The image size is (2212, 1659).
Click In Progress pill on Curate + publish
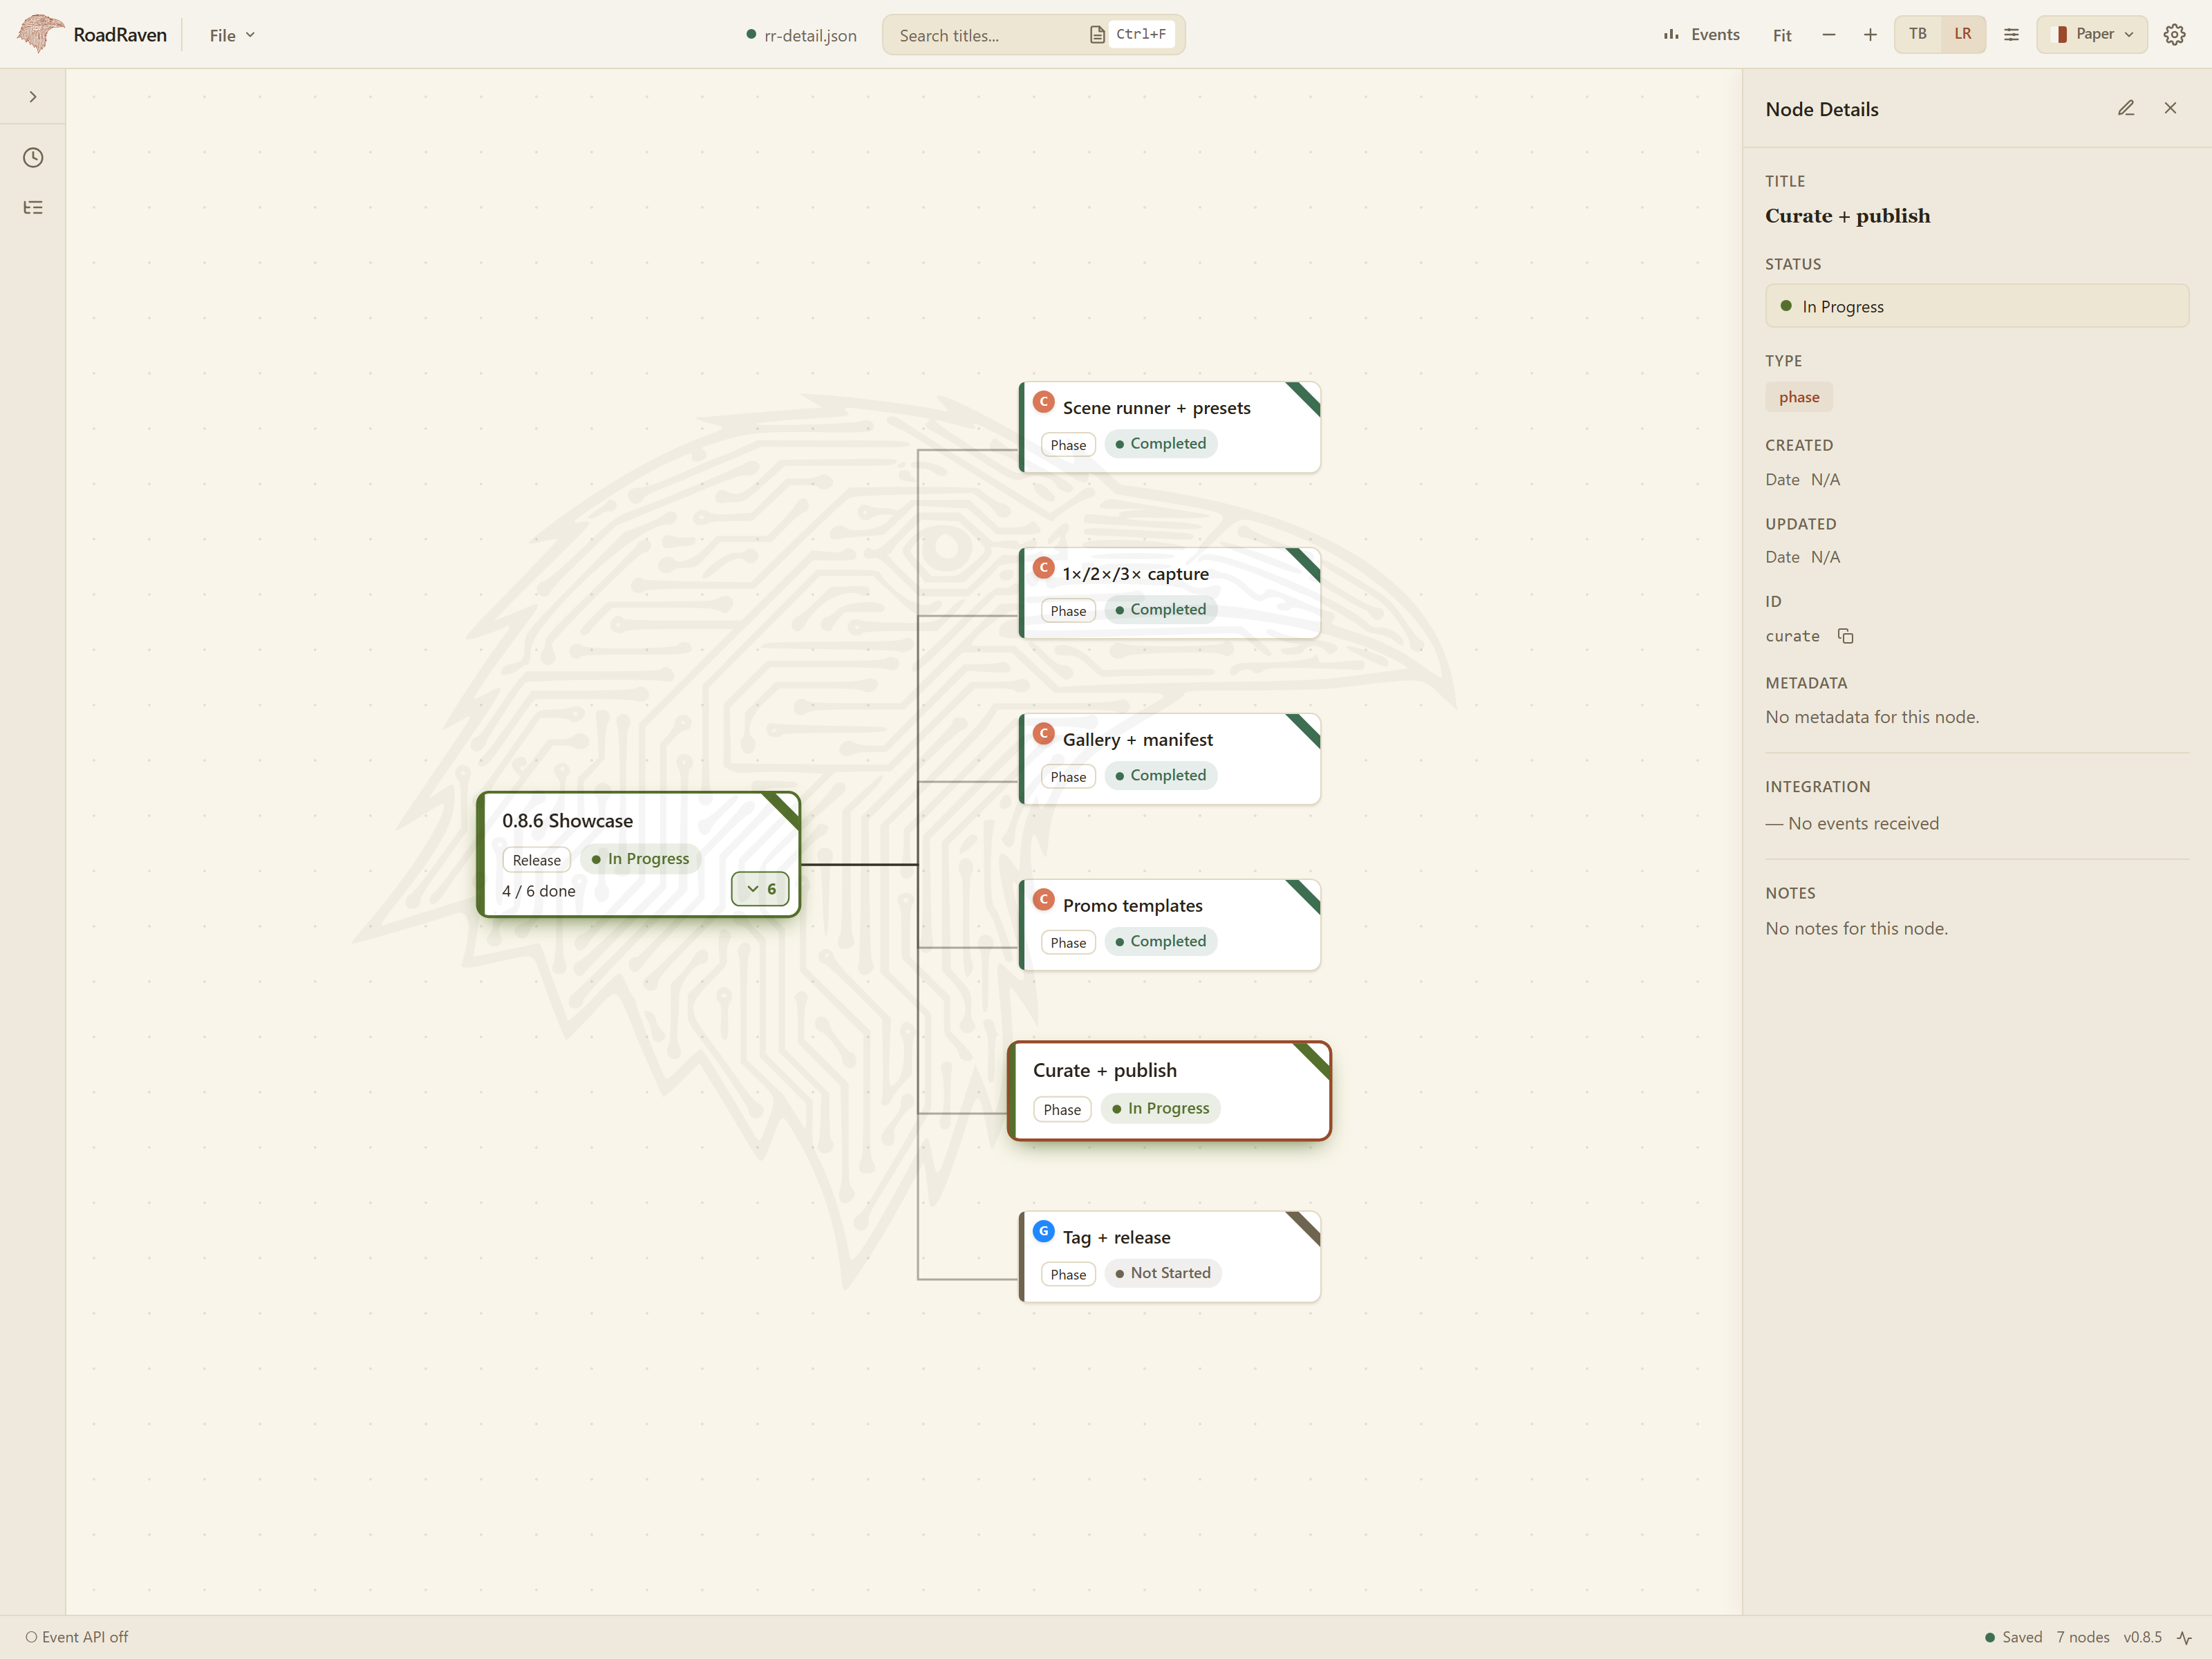click(x=1160, y=1108)
